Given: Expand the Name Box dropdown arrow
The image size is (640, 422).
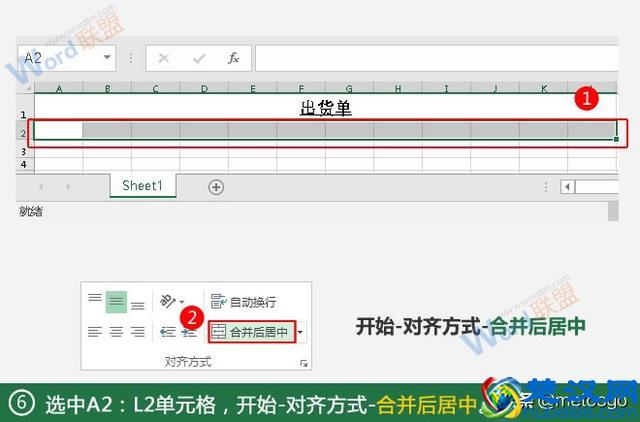Looking at the screenshot, I should [107, 58].
